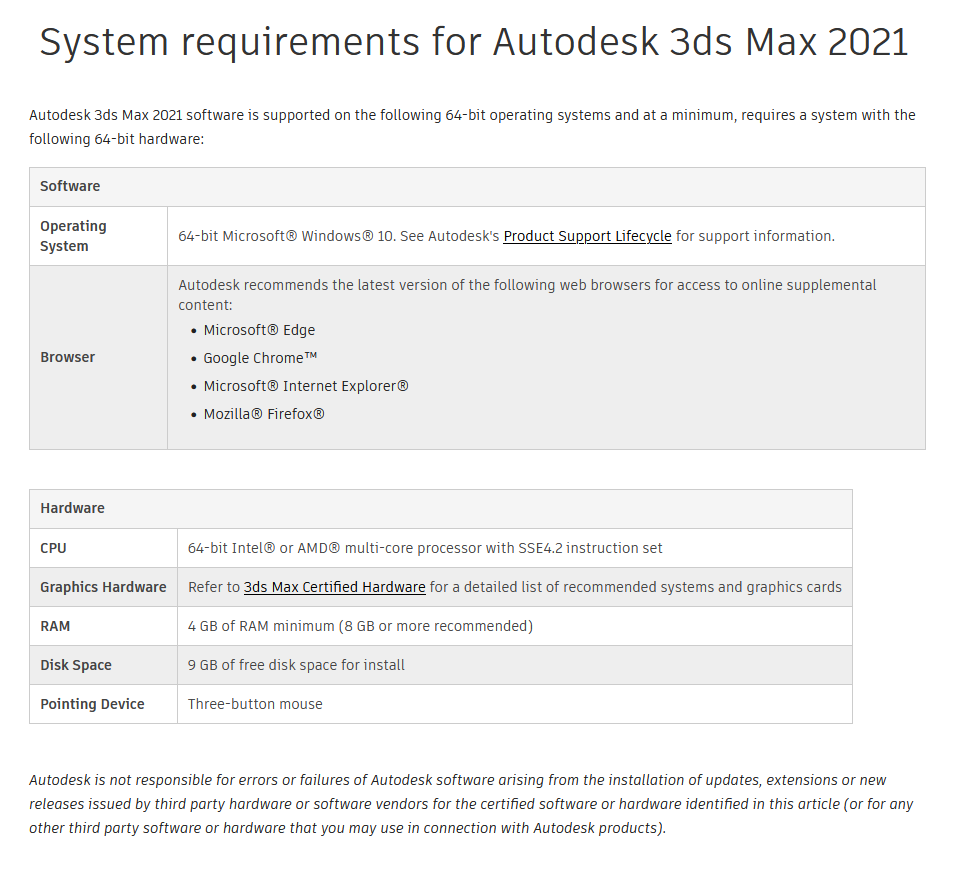Click the CPU row label
Screen dimensions: 966x876
54,548
